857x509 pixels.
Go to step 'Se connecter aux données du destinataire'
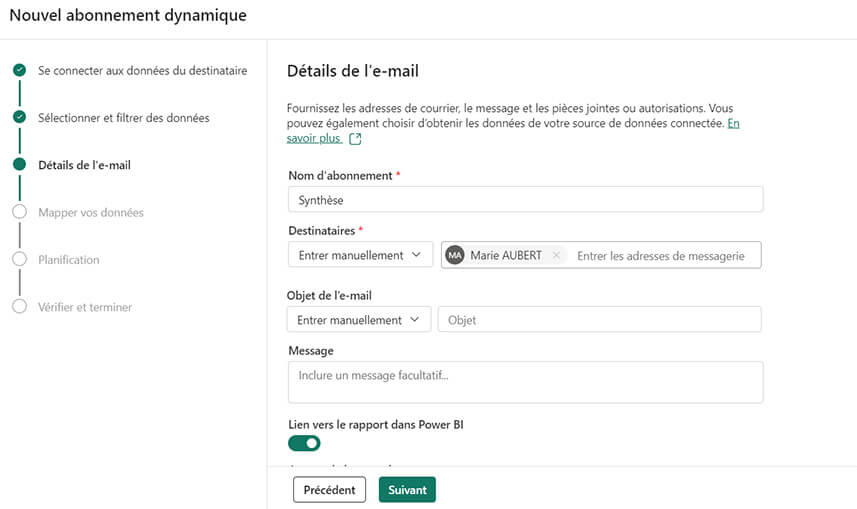coord(143,71)
